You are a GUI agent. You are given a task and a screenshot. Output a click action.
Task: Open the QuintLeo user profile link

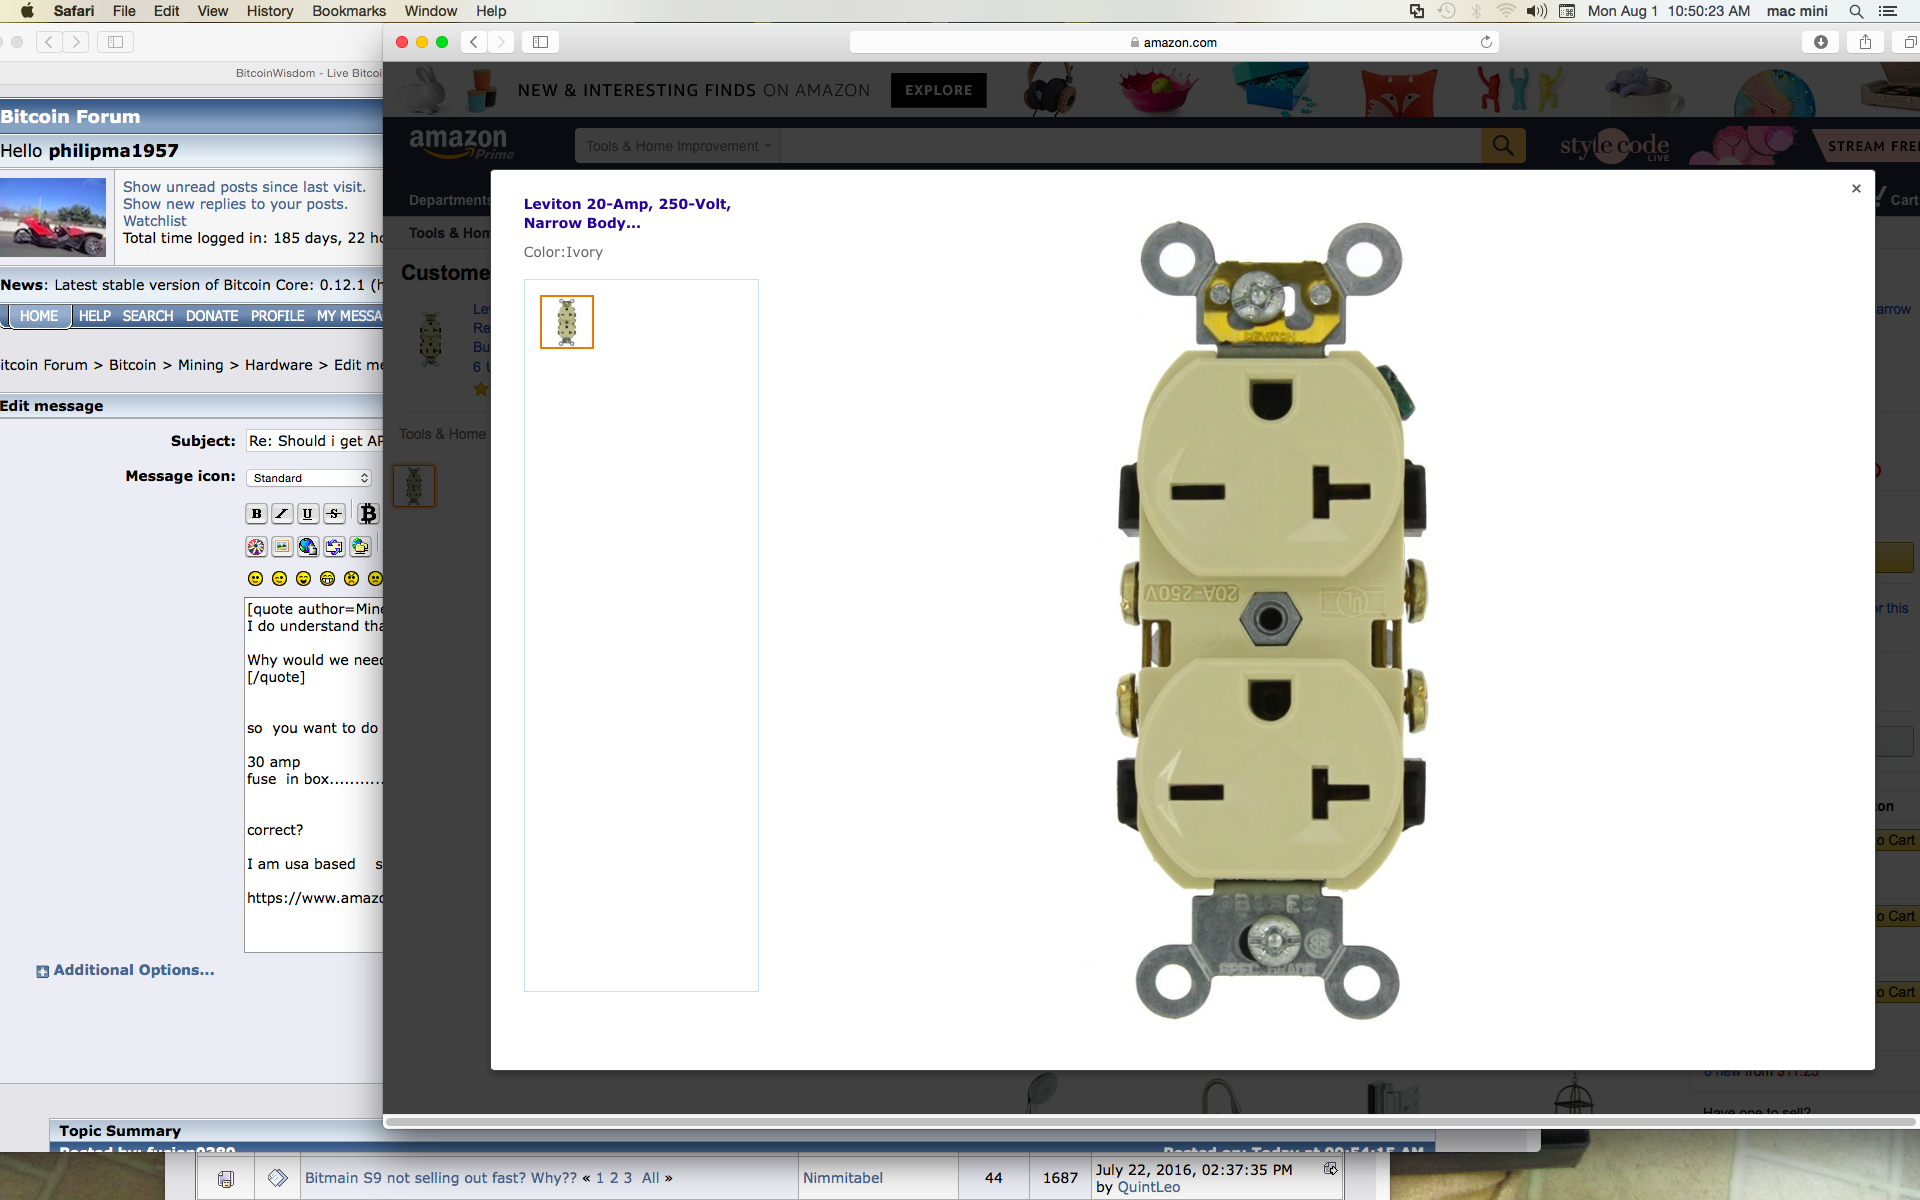(1148, 1187)
